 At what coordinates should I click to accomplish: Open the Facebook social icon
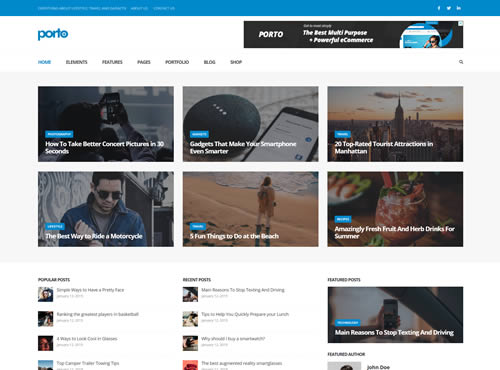pyautogui.click(x=439, y=8)
